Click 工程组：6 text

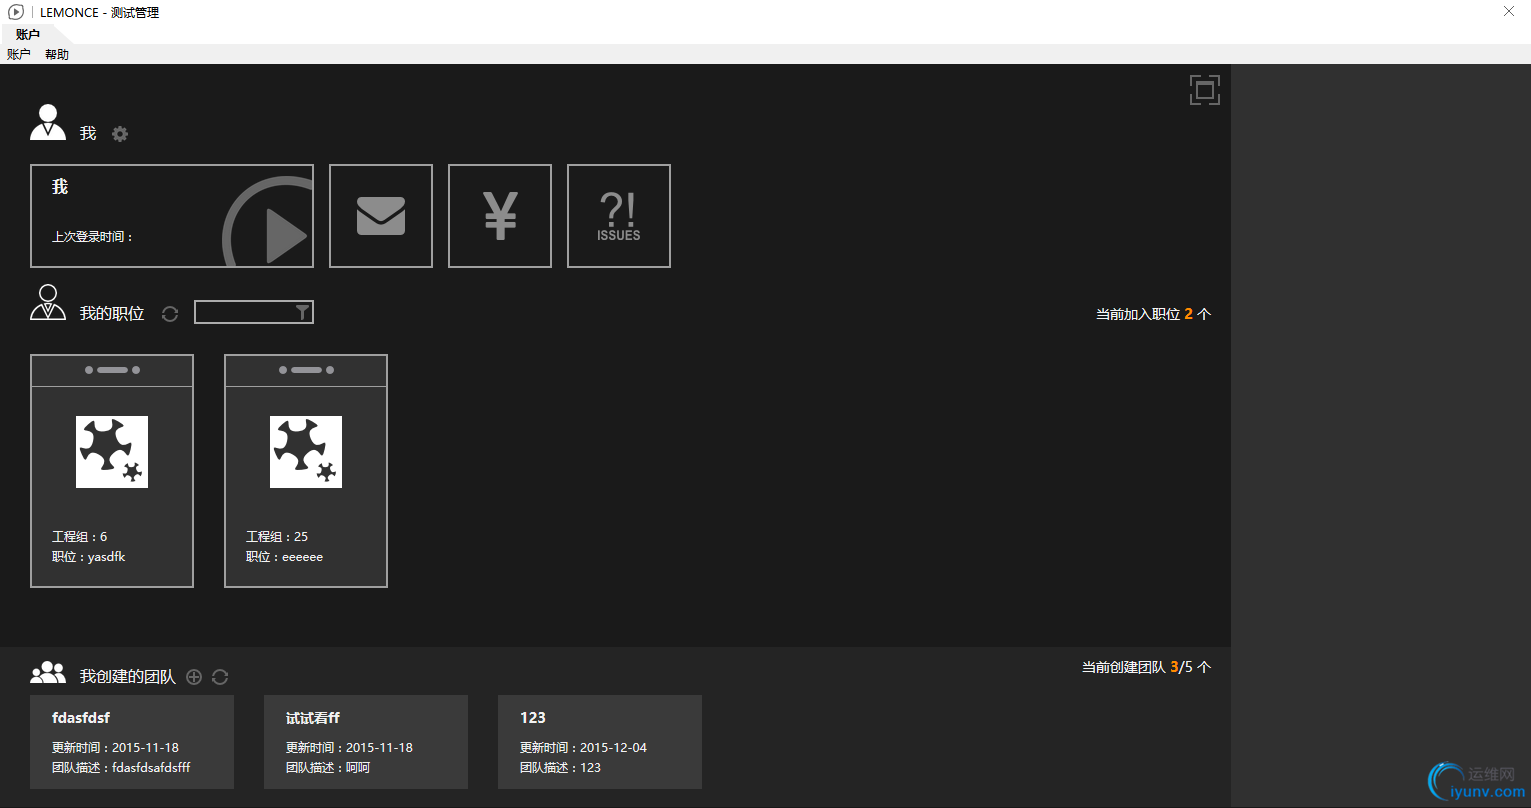(79, 537)
